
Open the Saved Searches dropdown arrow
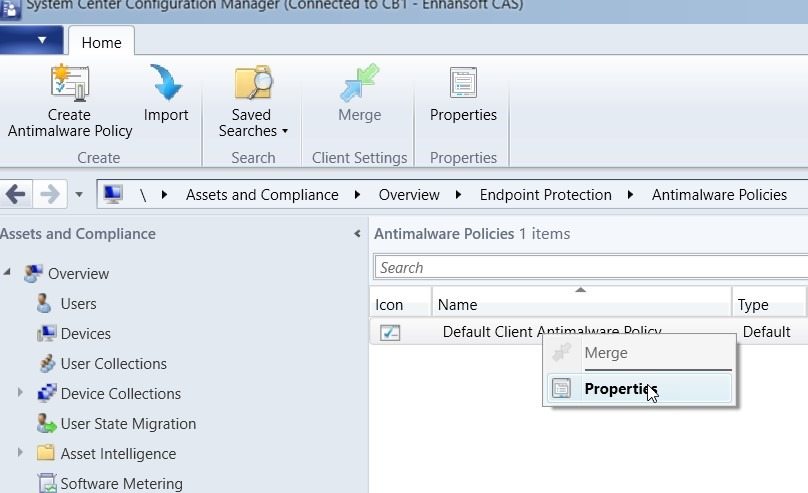point(285,131)
